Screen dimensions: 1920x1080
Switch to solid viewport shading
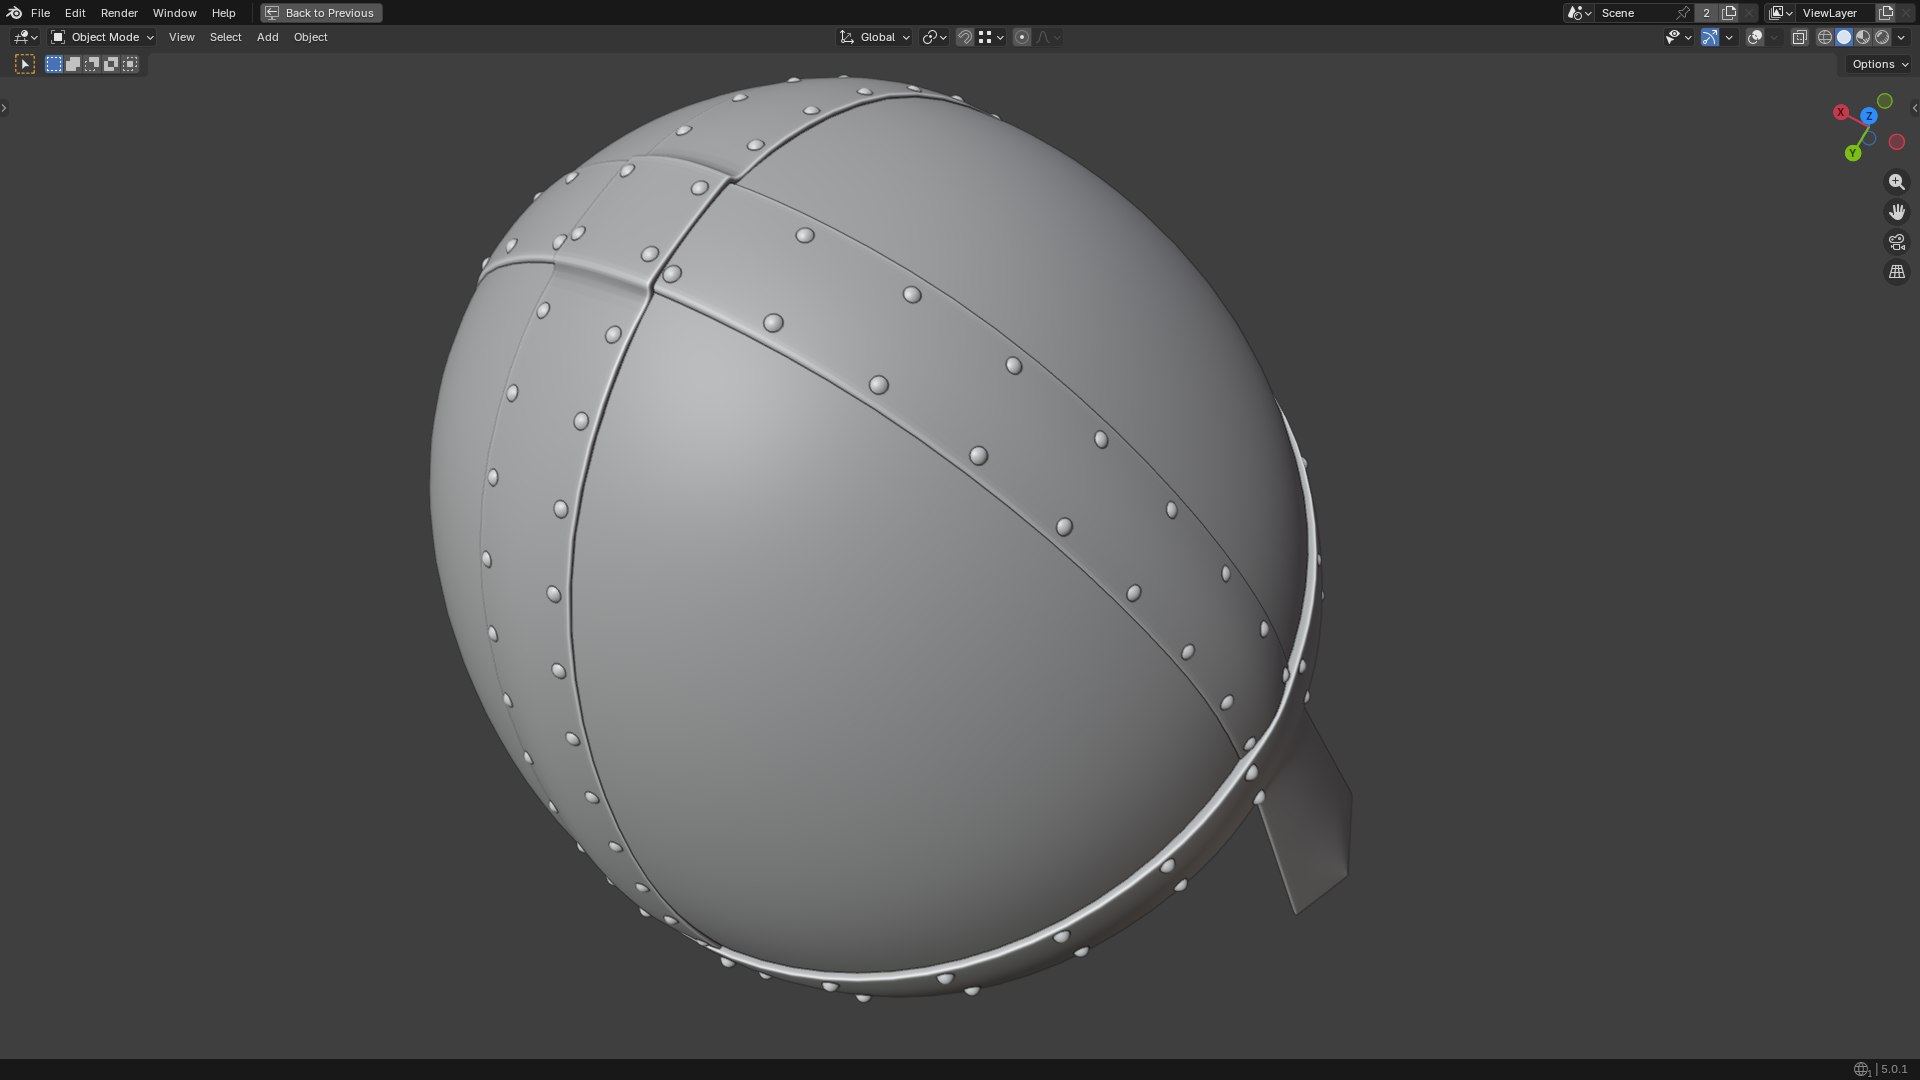[x=1844, y=37]
